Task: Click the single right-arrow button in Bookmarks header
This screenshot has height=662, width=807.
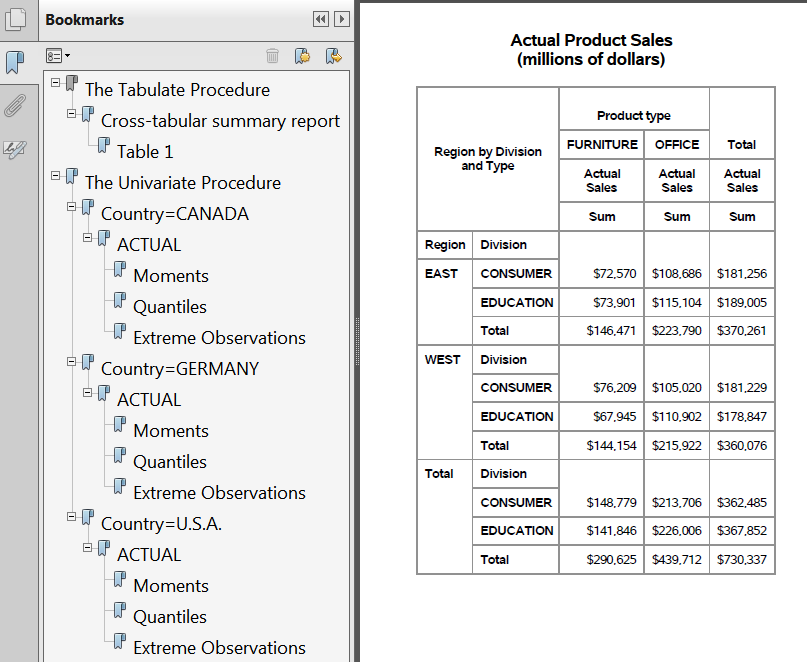Action: [342, 19]
